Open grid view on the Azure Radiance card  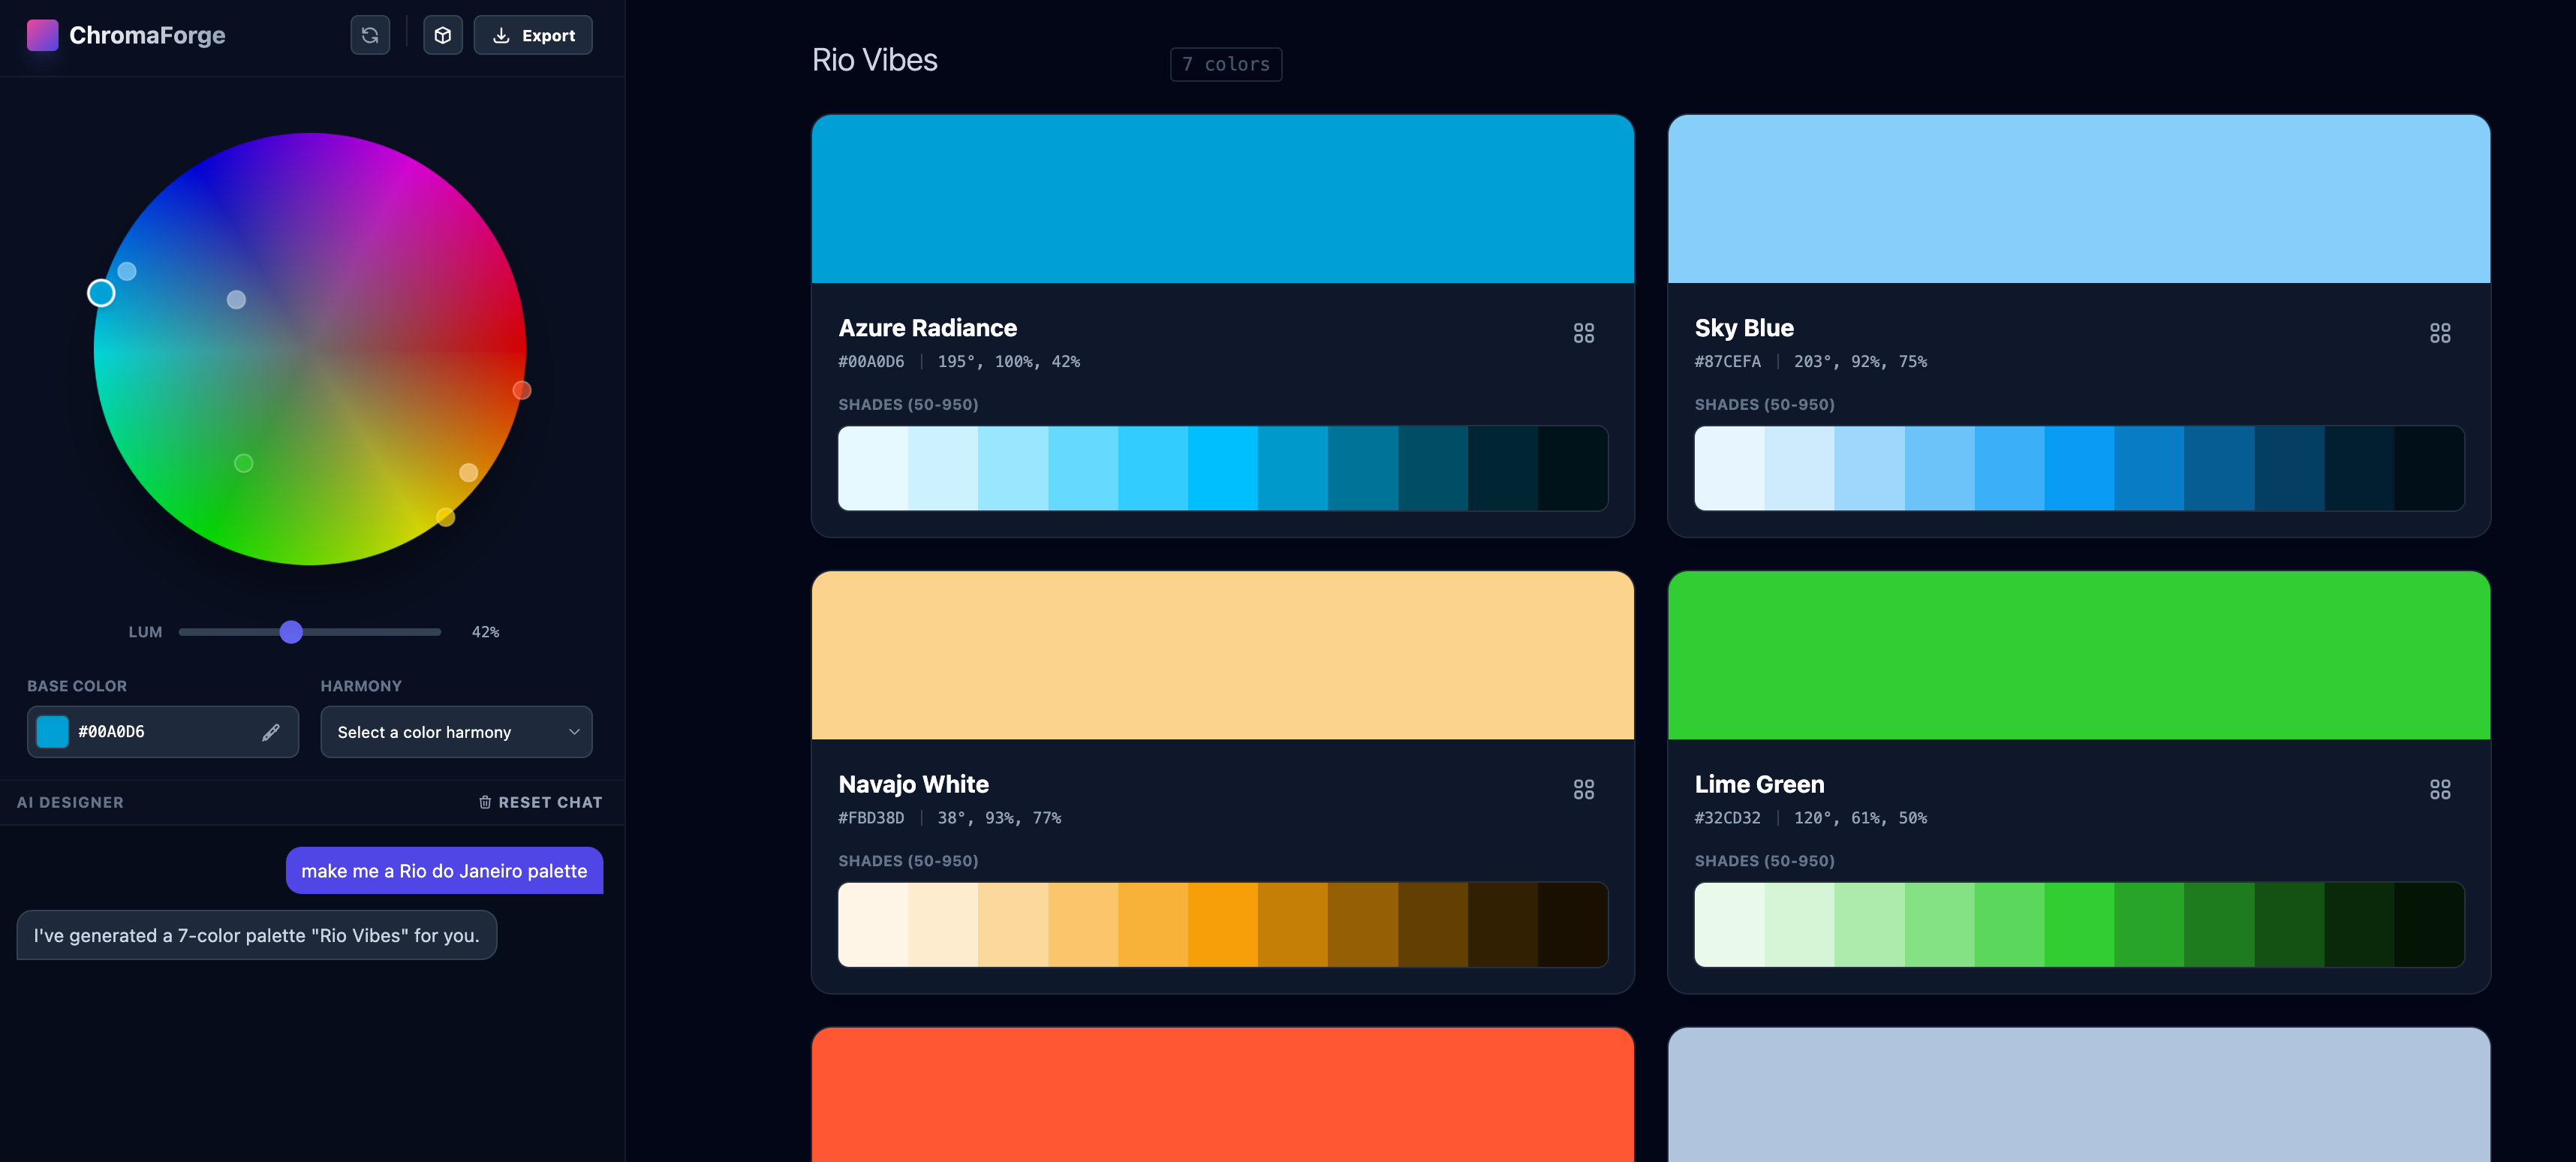click(x=1584, y=332)
